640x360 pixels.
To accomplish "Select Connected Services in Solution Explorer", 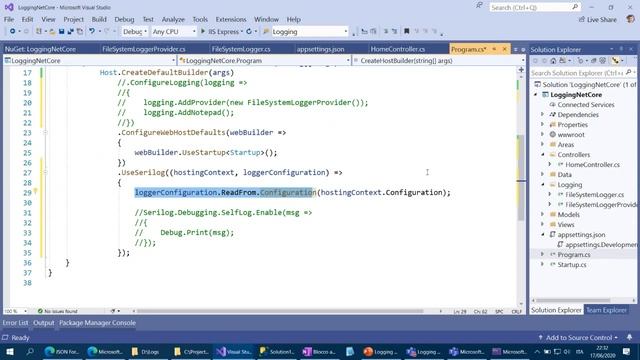I will point(585,104).
